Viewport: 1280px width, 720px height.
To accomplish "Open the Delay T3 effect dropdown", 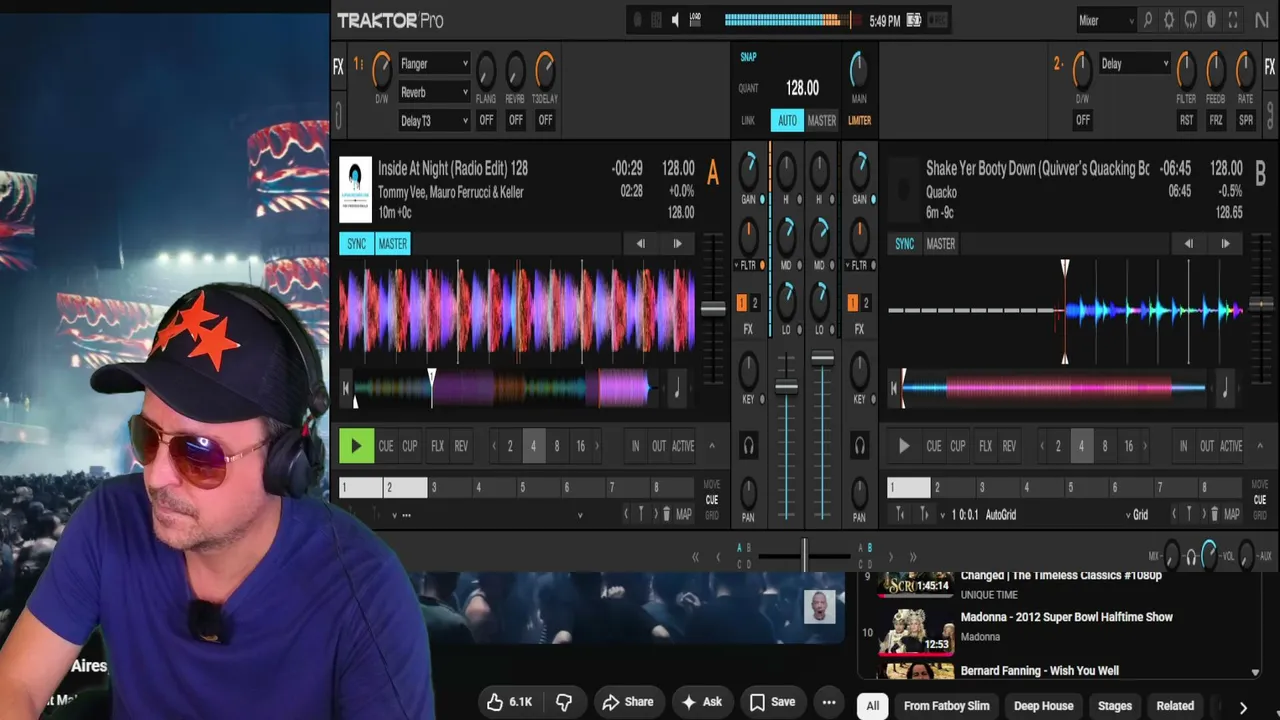I will tap(434, 120).
